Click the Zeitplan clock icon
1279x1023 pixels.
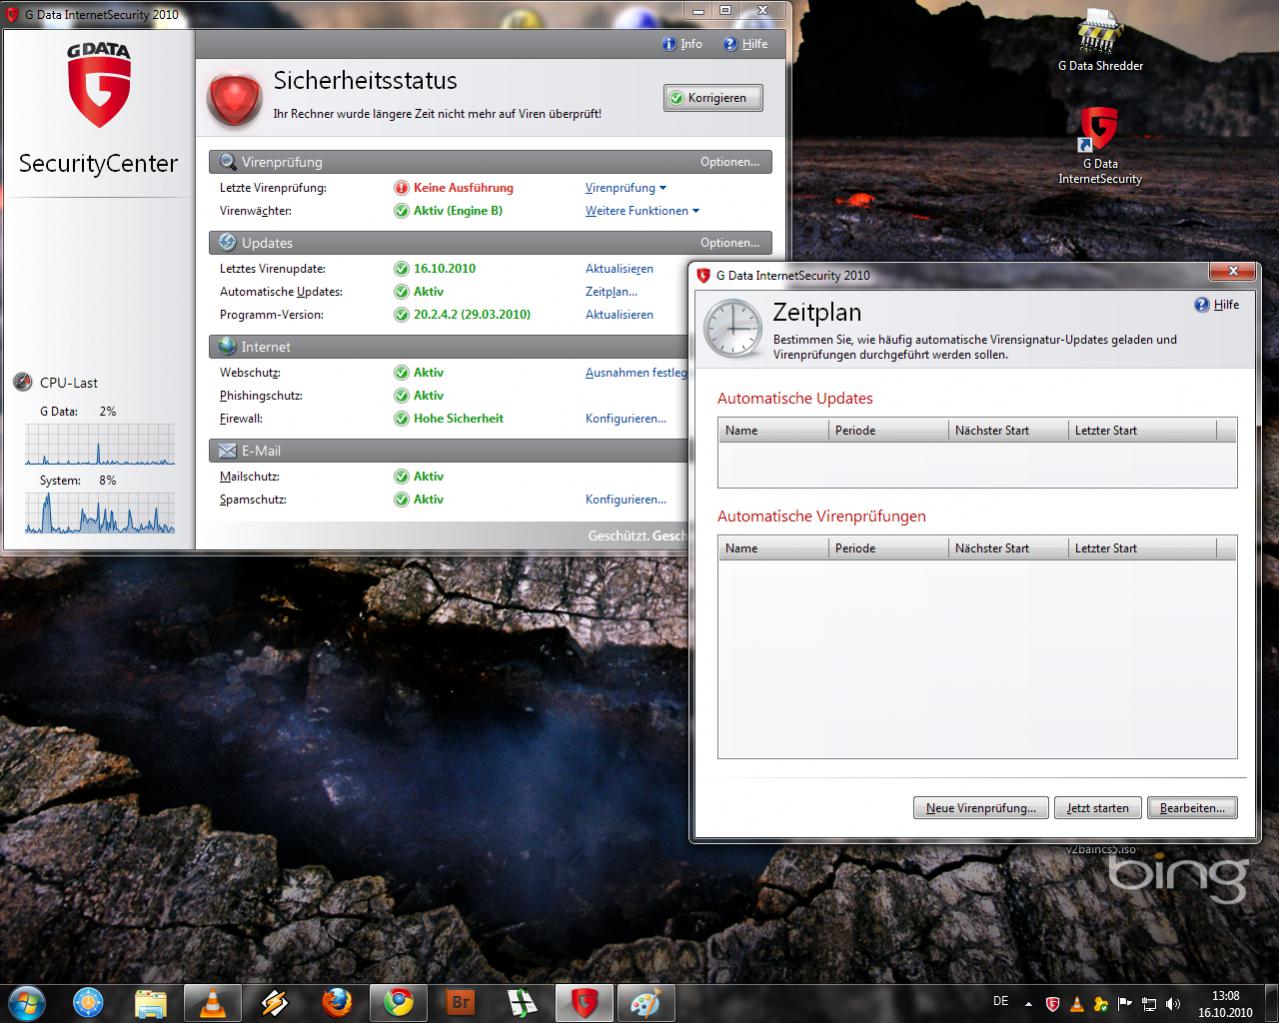732,328
